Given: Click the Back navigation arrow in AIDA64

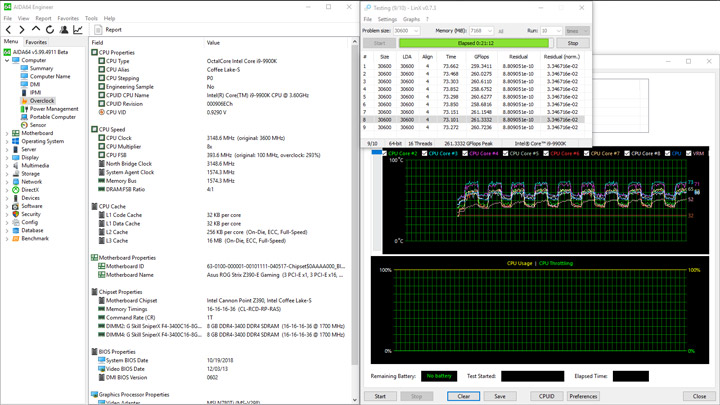Looking at the screenshot, I should (x=8, y=30).
